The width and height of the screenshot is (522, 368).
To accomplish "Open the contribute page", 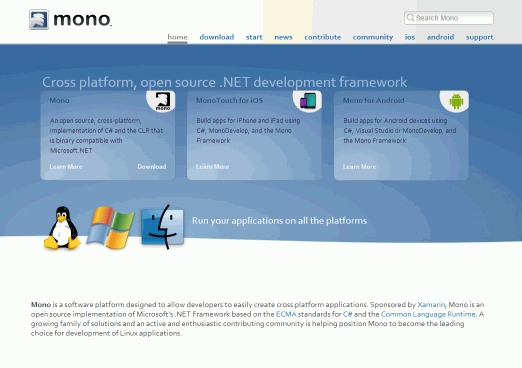I will (x=322, y=37).
